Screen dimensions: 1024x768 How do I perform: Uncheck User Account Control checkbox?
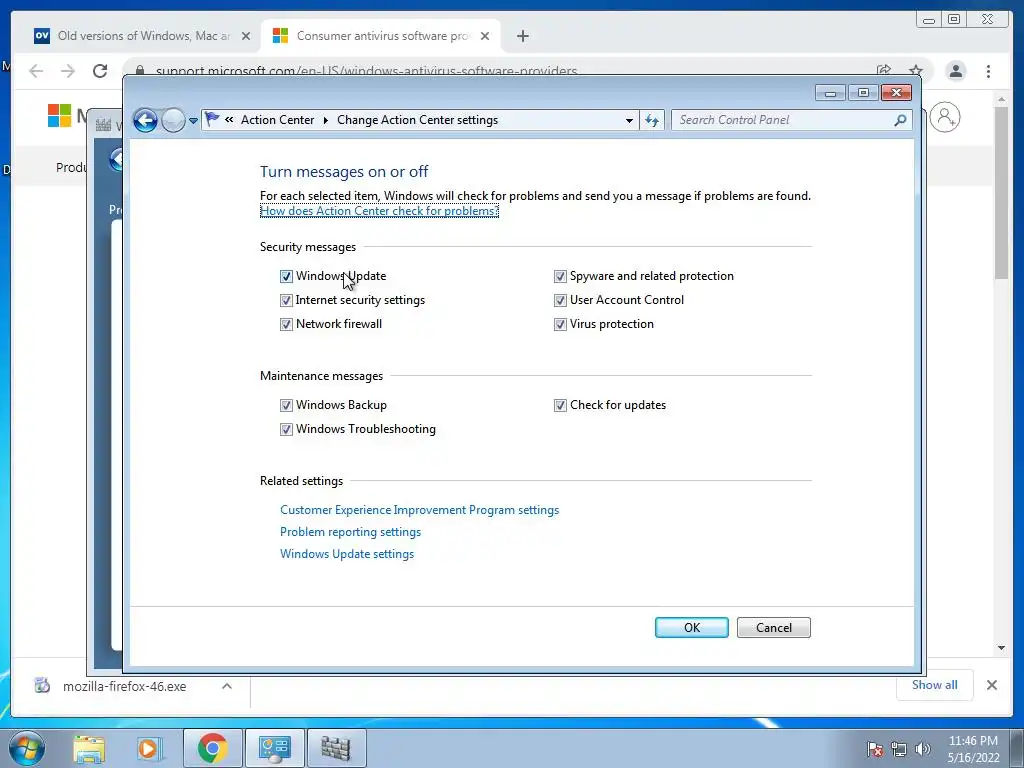[x=560, y=300]
